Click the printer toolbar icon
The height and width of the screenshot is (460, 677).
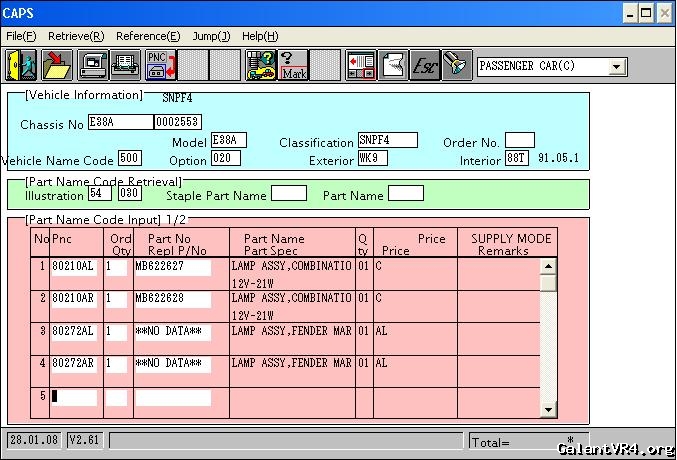pyautogui.click(x=125, y=65)
